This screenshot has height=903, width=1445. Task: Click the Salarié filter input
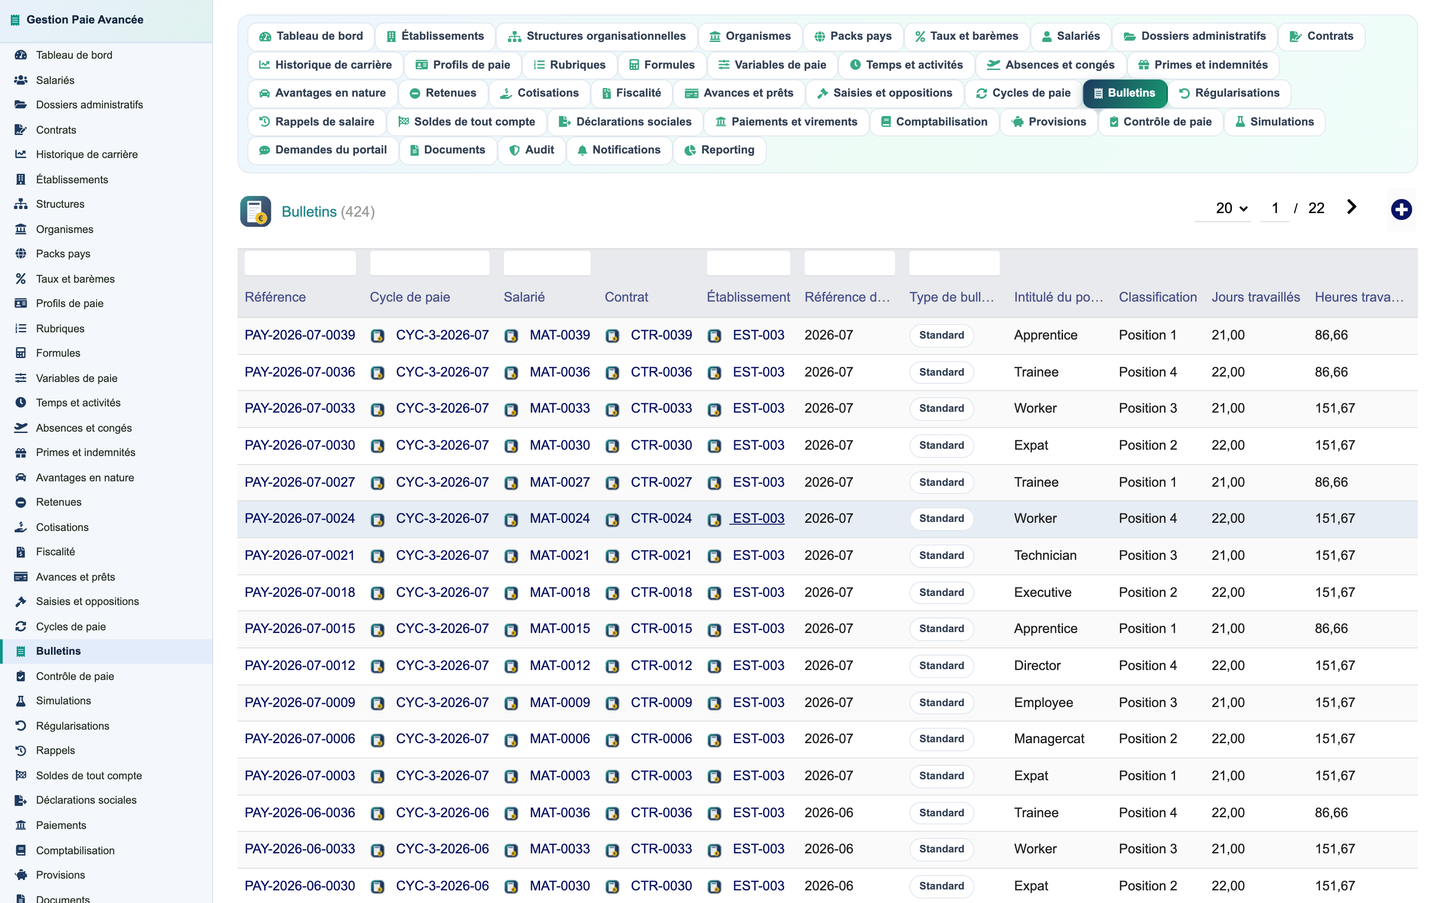pyautogui.click(x=547, y=263)
